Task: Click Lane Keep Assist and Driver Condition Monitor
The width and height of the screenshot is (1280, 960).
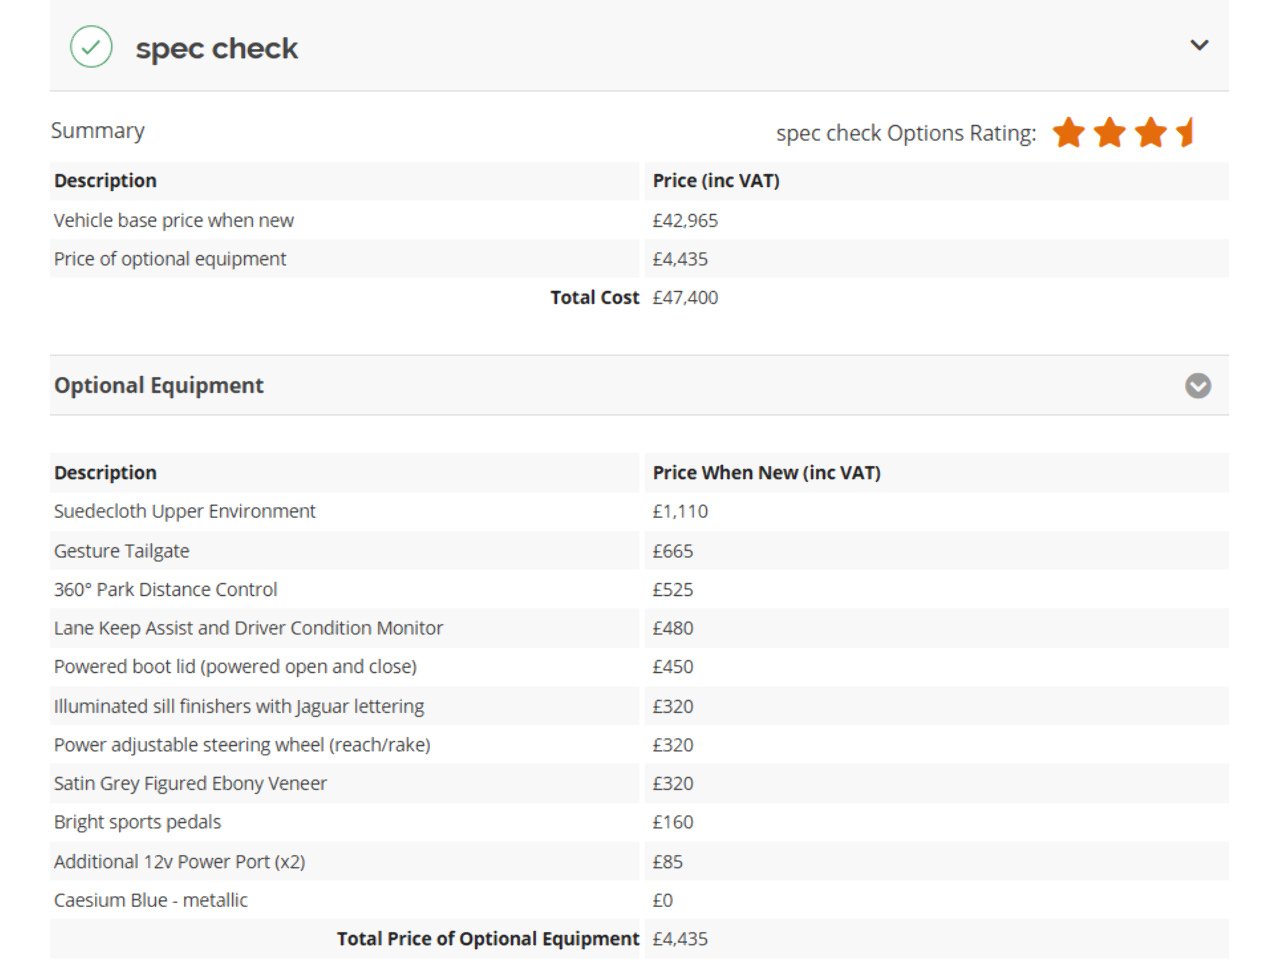Action: tap(248, 628)
